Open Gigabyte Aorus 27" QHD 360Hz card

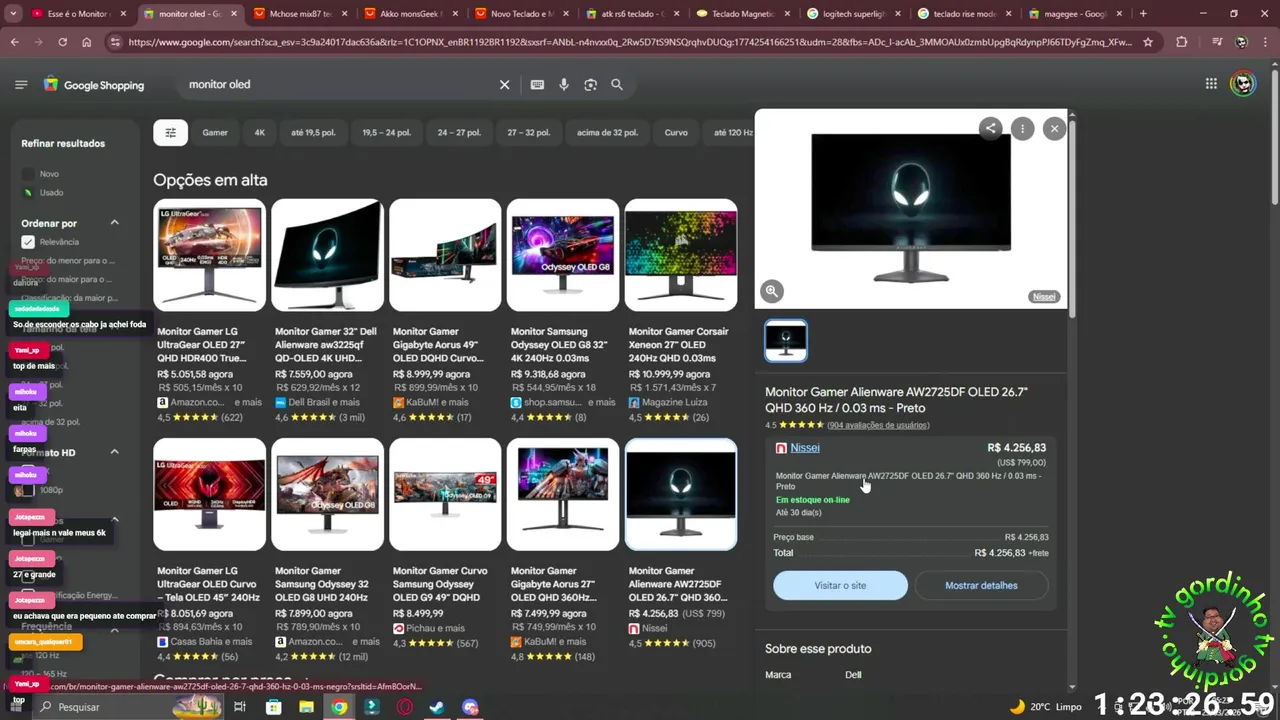tap(563, 550)
